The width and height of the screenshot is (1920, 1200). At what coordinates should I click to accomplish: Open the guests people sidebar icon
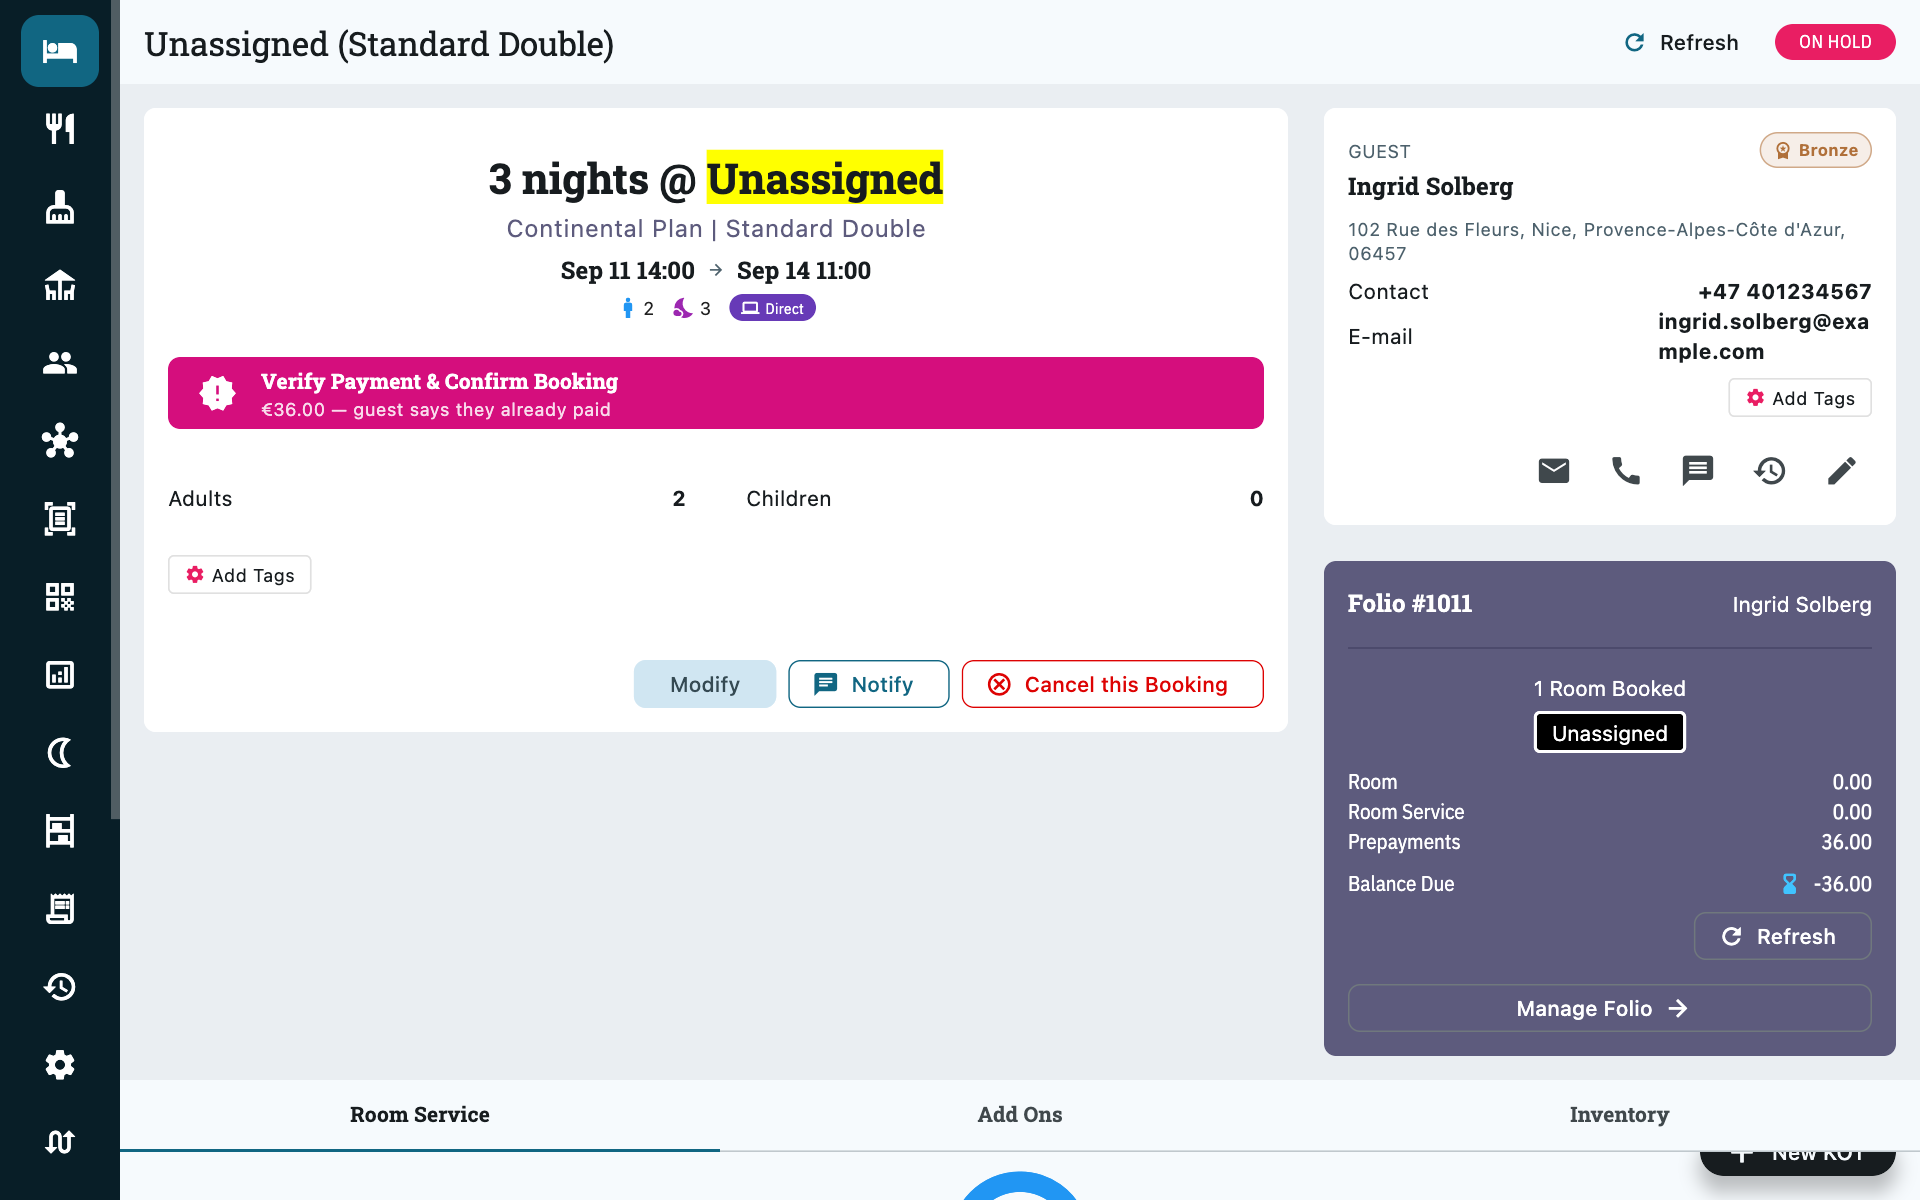pos(60,363)
